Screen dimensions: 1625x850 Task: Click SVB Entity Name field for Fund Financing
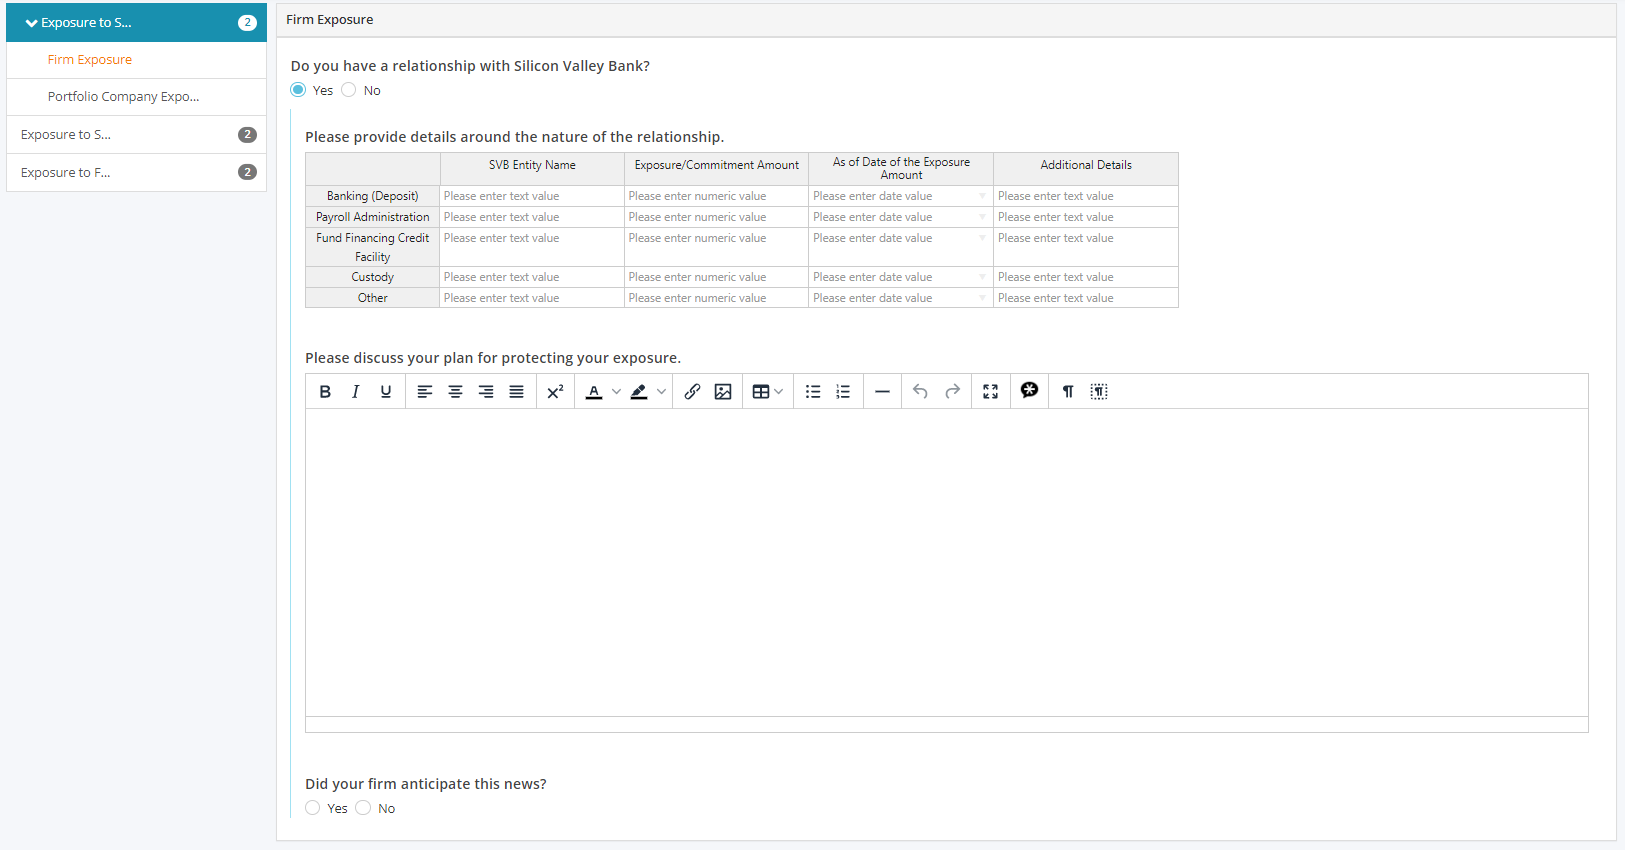click(x=532, y=247)
